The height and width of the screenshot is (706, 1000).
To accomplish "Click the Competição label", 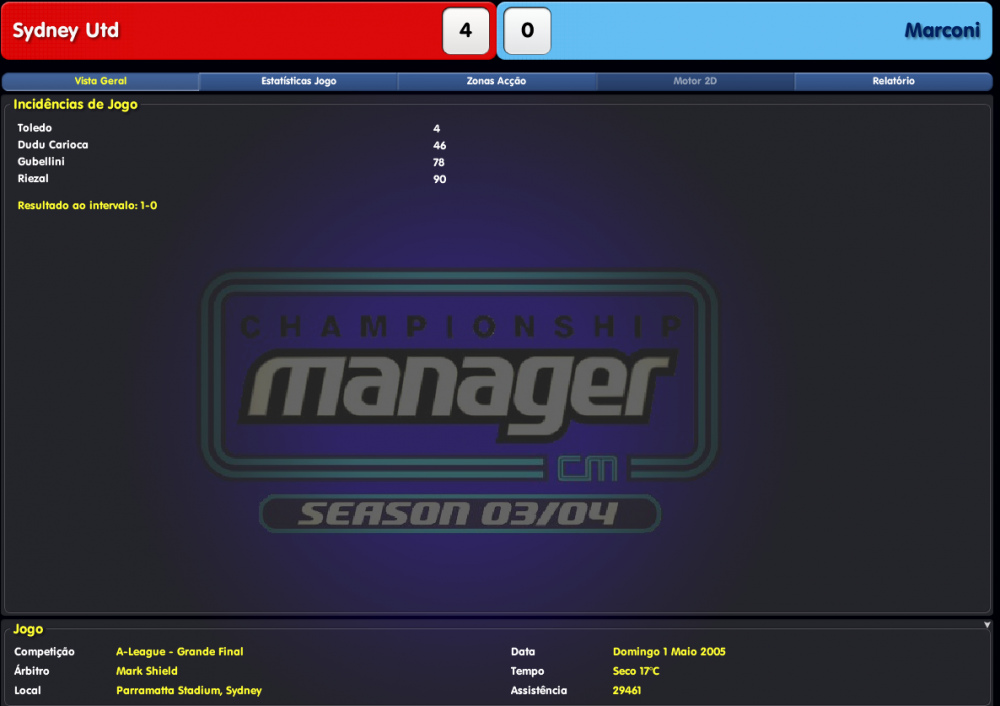I will (44, 652).
